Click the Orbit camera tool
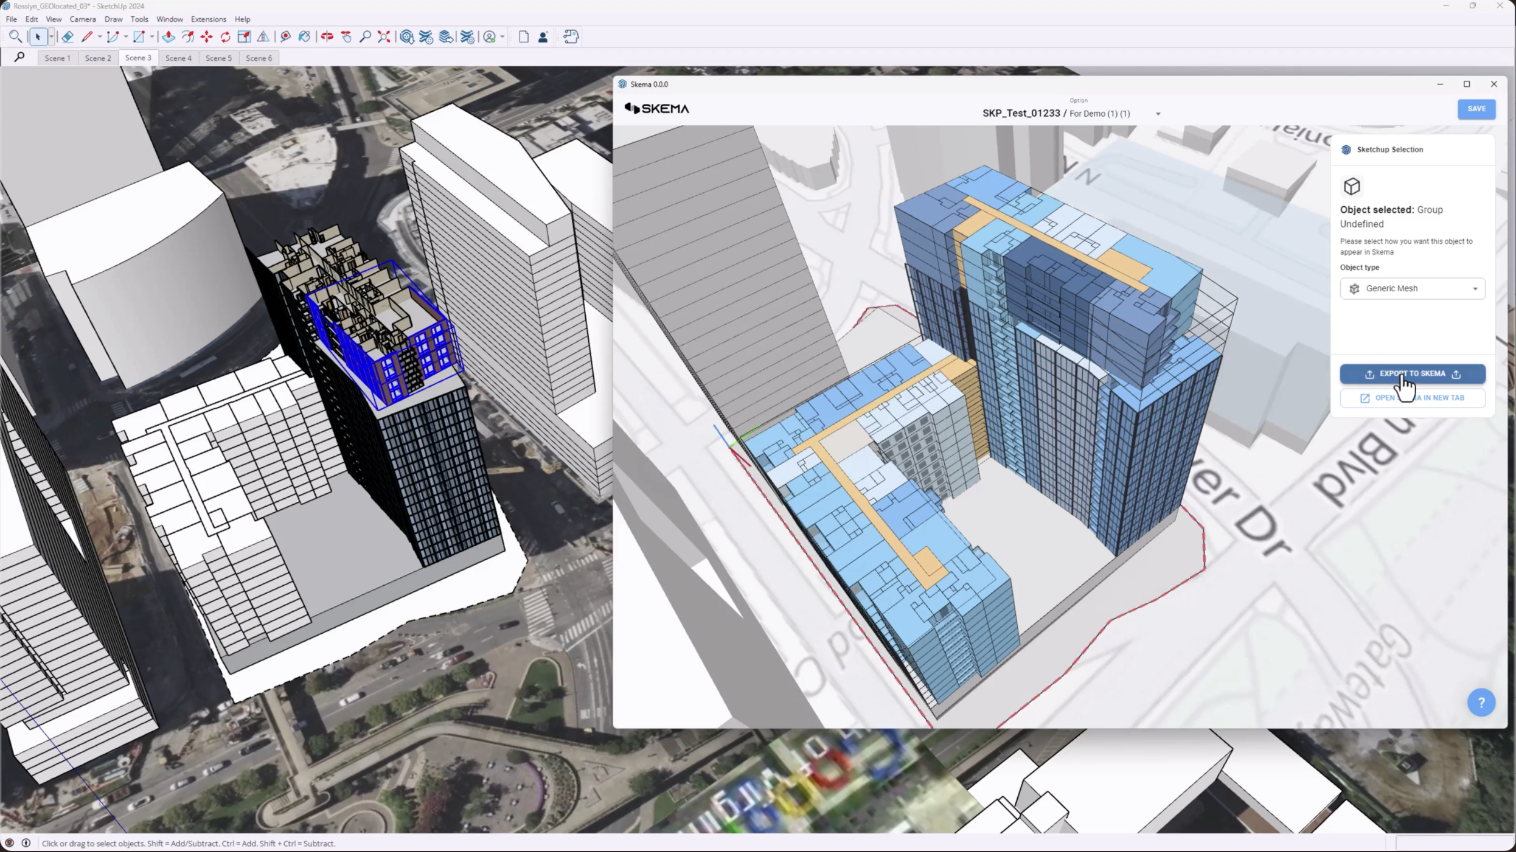 click(327, 37)
